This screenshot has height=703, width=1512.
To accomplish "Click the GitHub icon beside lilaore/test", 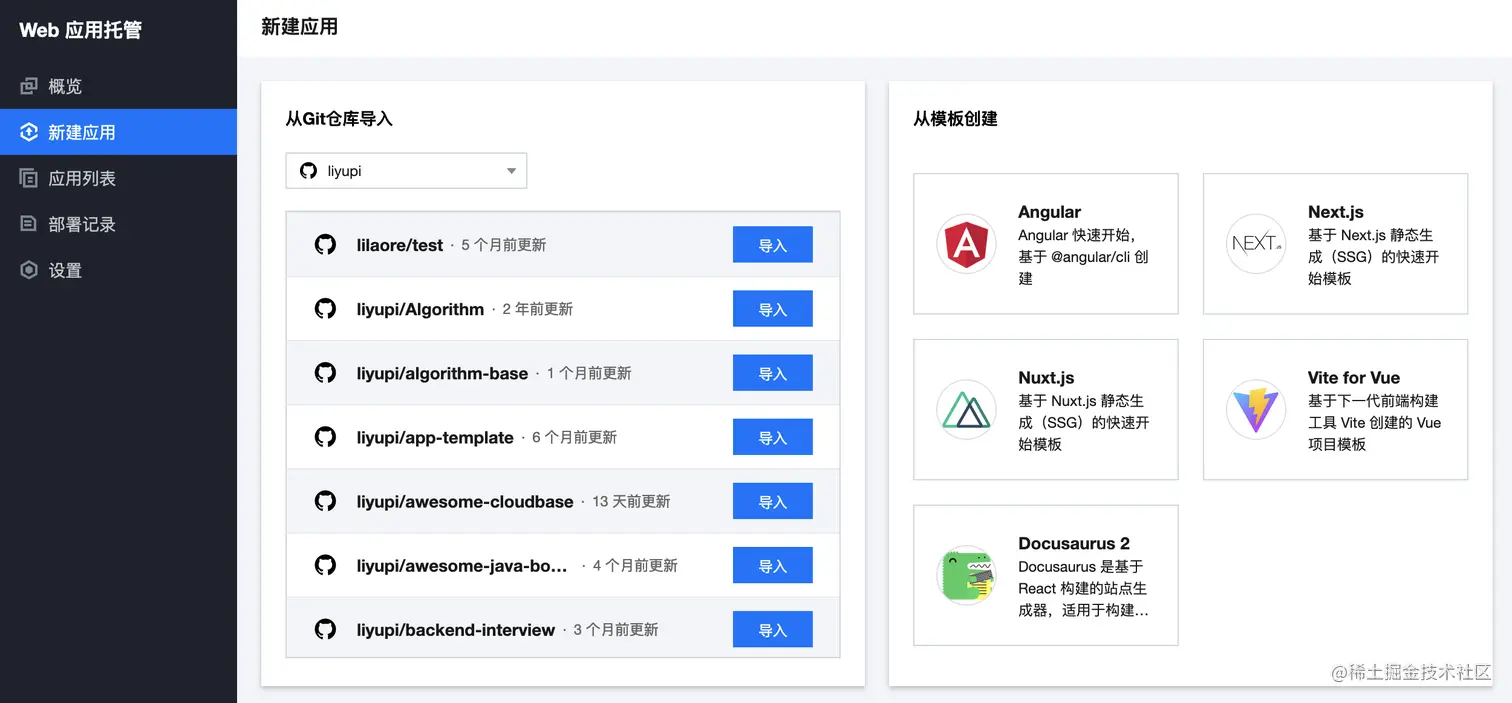I will click(325, 244).
